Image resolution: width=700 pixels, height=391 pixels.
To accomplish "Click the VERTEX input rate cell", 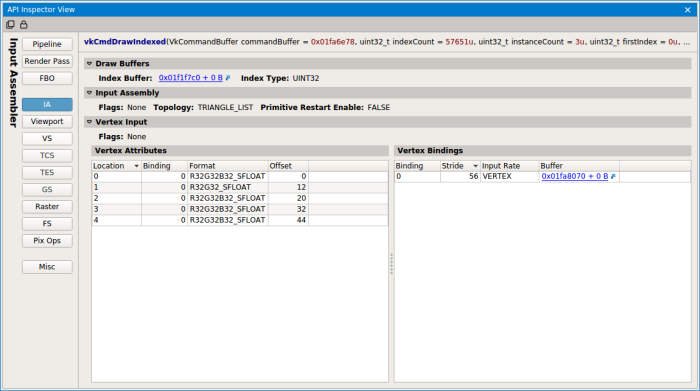I will 509,176.
